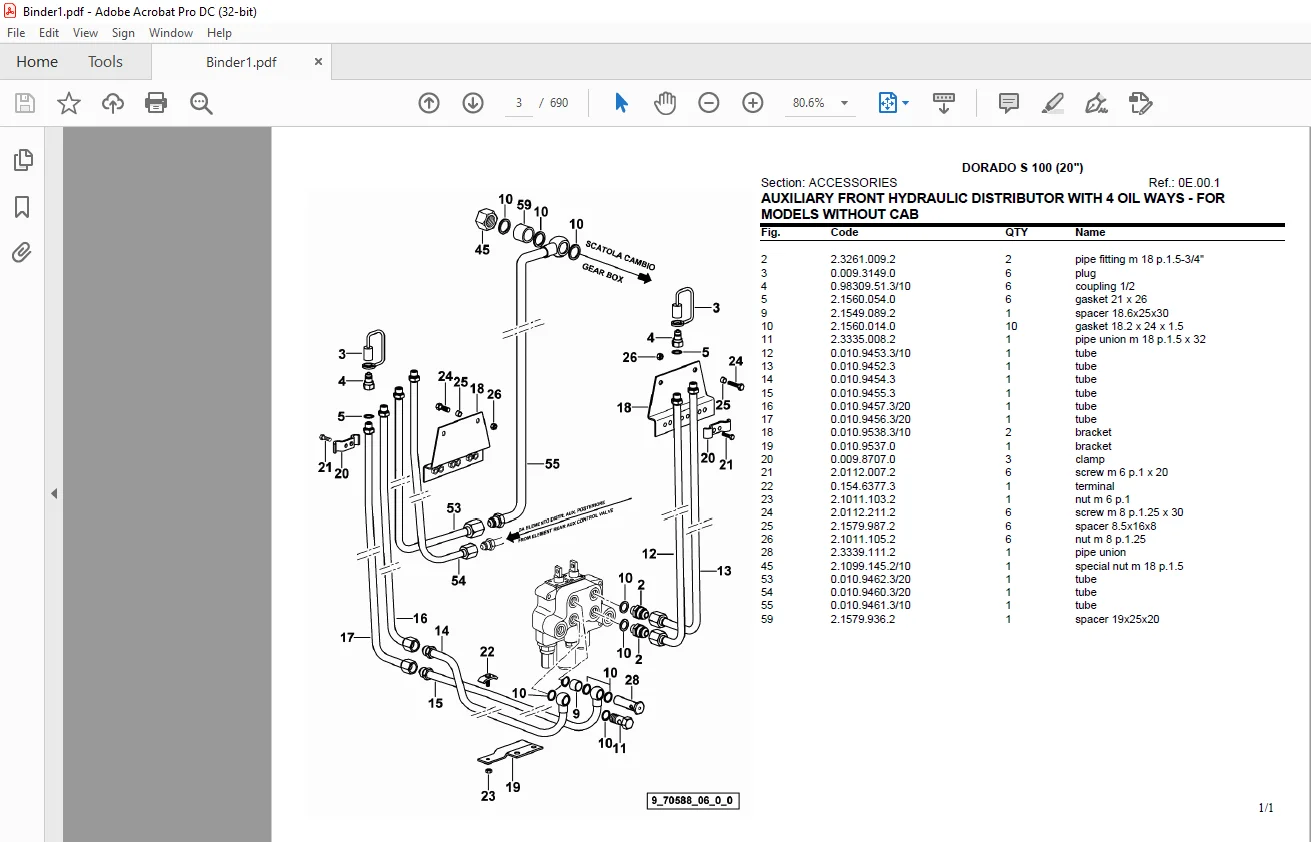Click the part name "pipe fitting m 18 p.1.5-3/4""
The image size is (1311, 842).
point(1140,260)
